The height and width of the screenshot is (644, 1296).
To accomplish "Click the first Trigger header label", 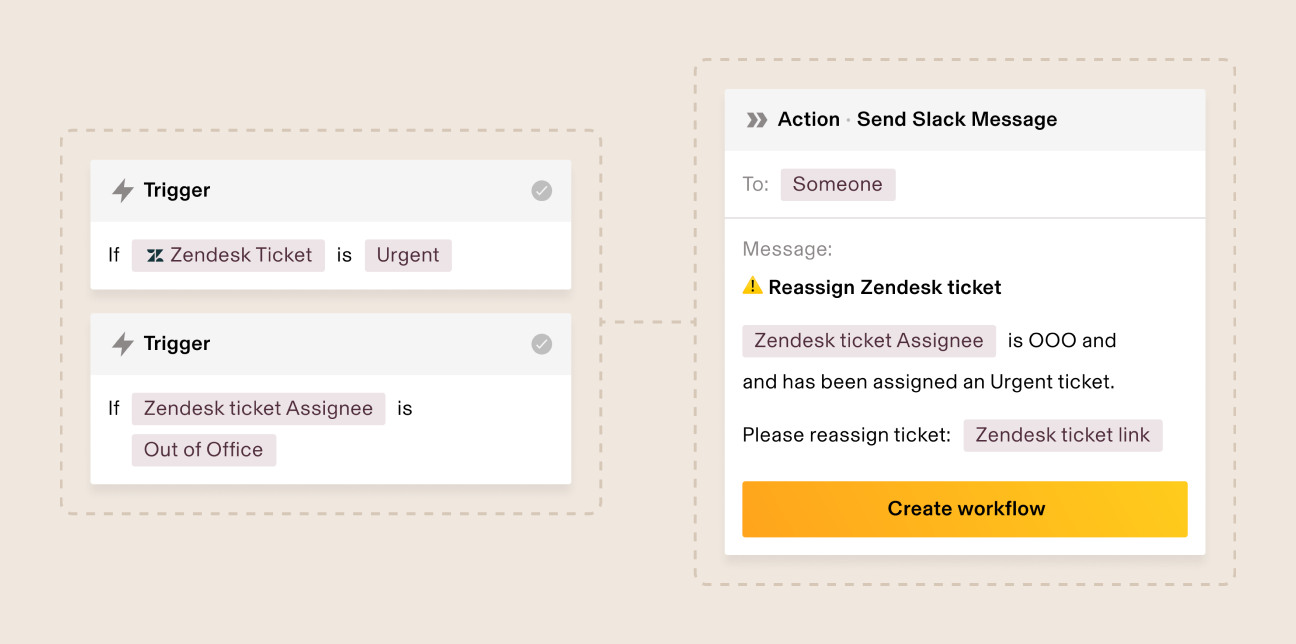I will pos(177,191).
